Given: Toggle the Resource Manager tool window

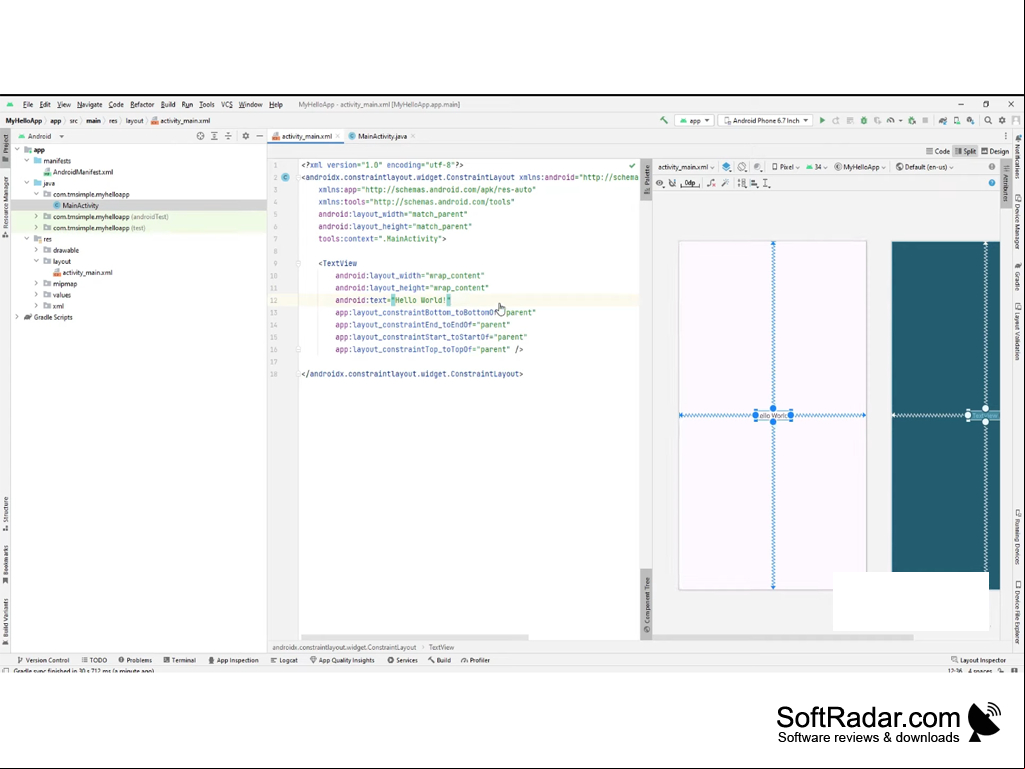Looking at the screenshot, I should click(5, 206).
